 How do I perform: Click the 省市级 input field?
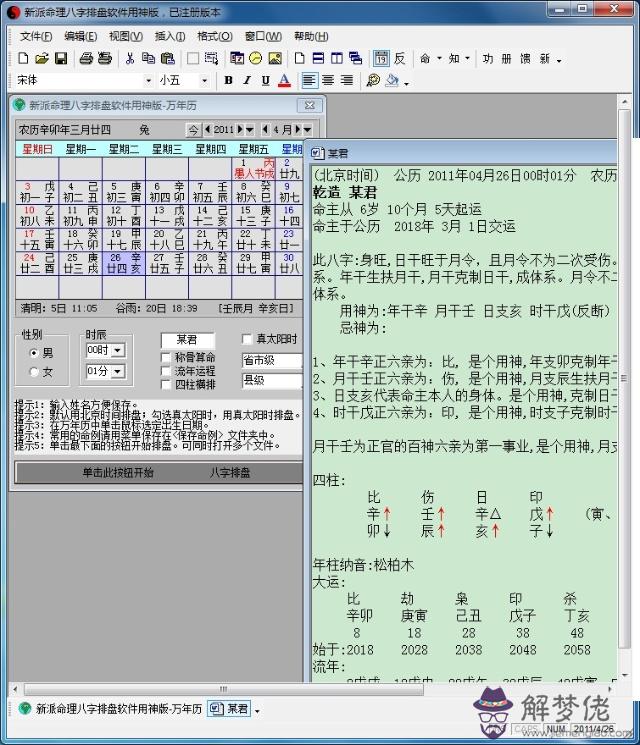tap(272, 361)
